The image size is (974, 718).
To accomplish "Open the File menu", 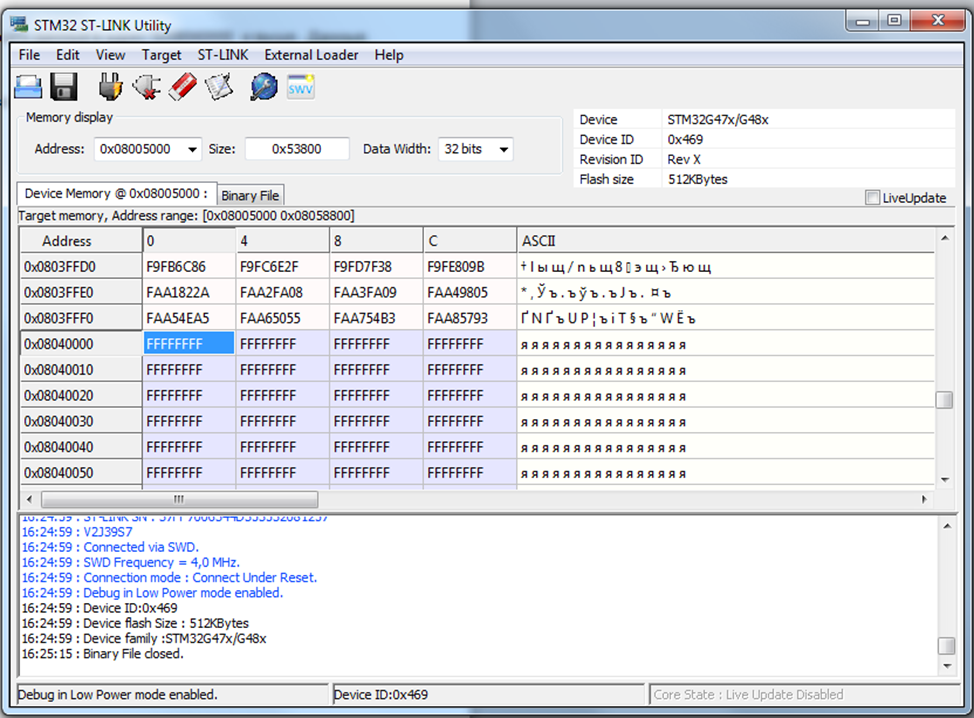I will pos(29,55).
